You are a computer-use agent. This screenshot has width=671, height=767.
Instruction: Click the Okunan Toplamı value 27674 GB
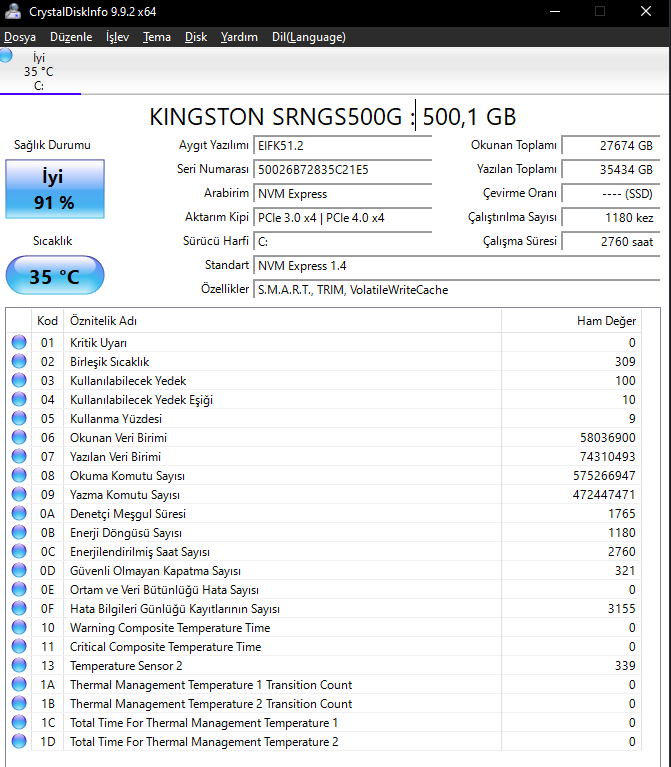tap(610, 146)
